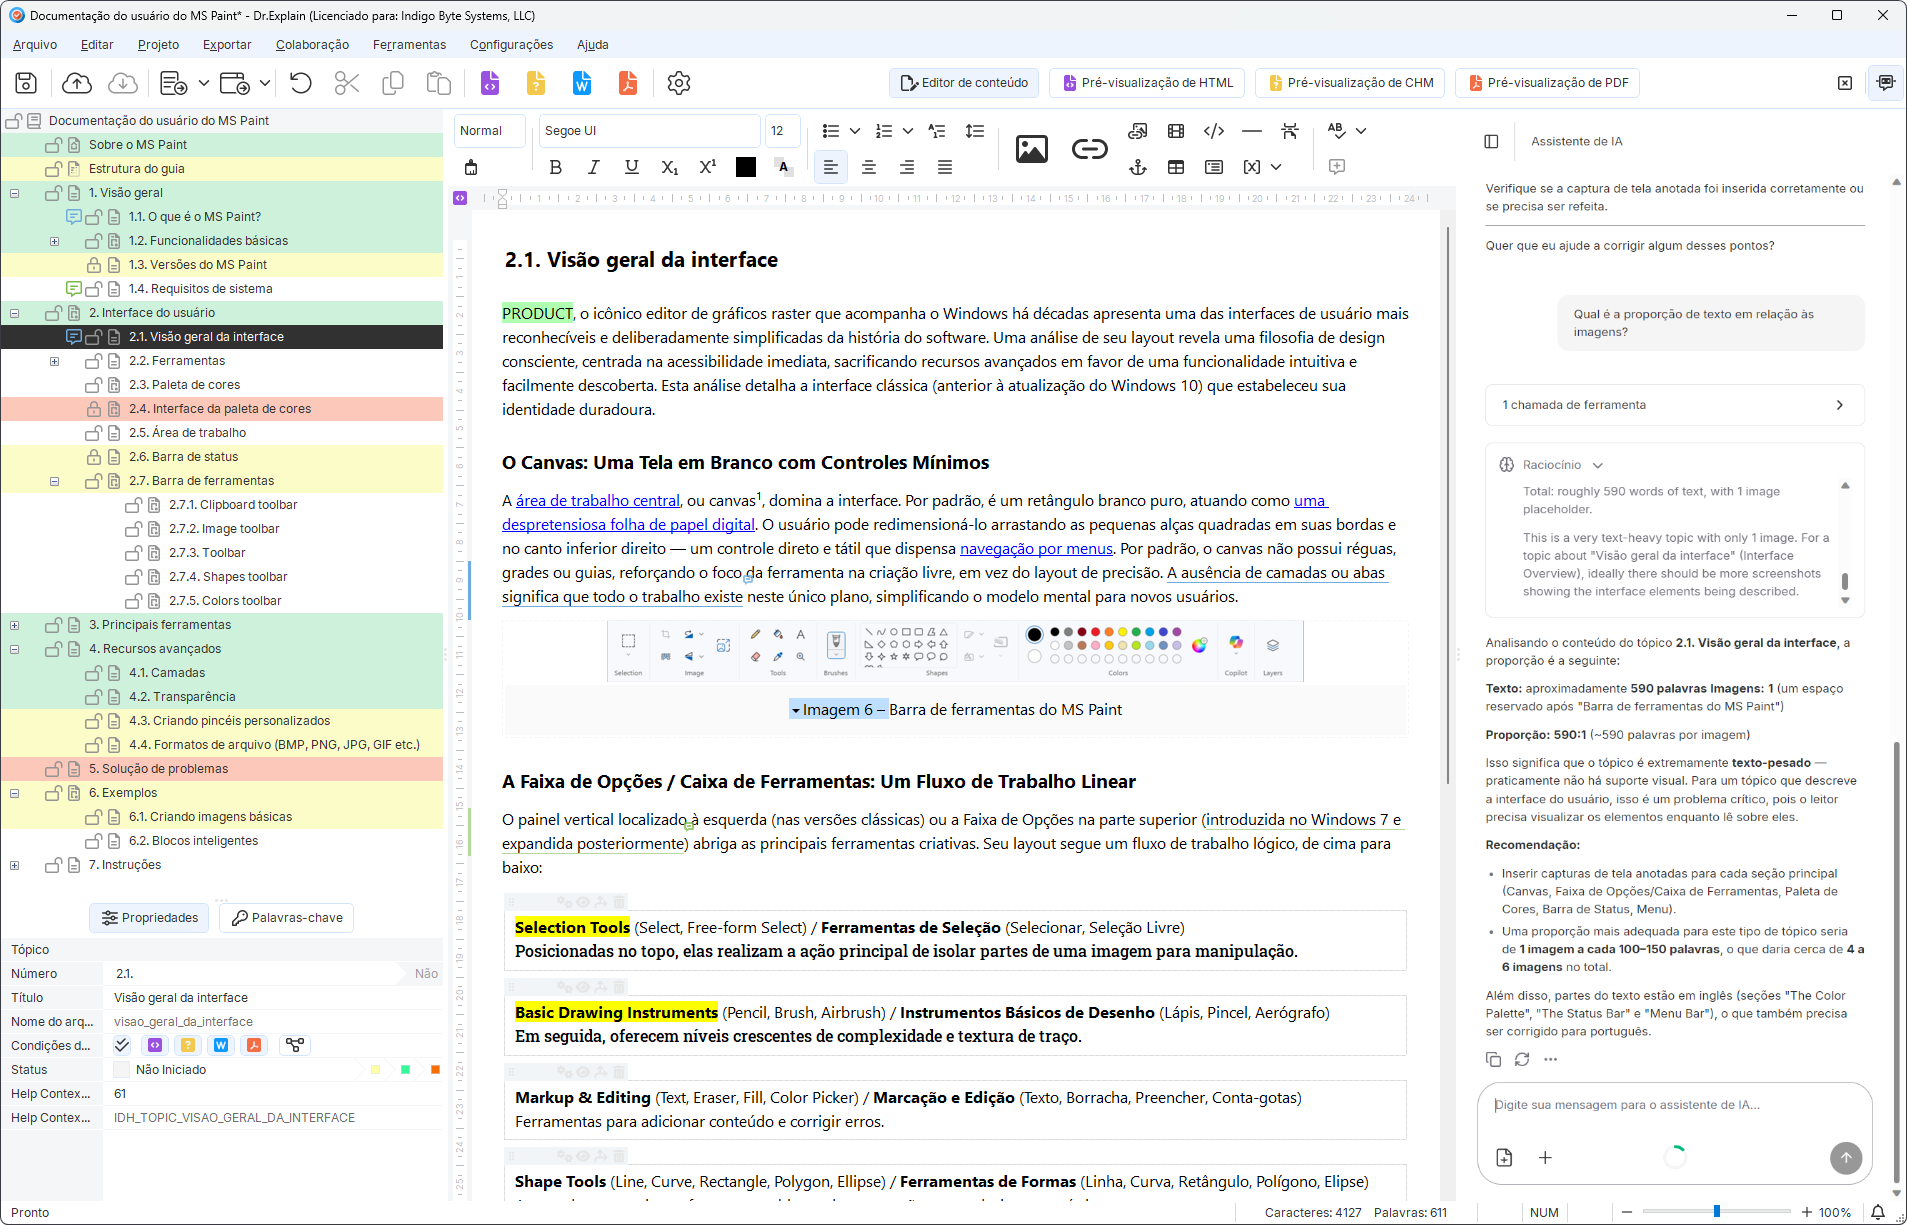This screenshot has height=1225, width=1907.
Task: Toggle the HTML output condition in properties
Action: point(155,1045)
